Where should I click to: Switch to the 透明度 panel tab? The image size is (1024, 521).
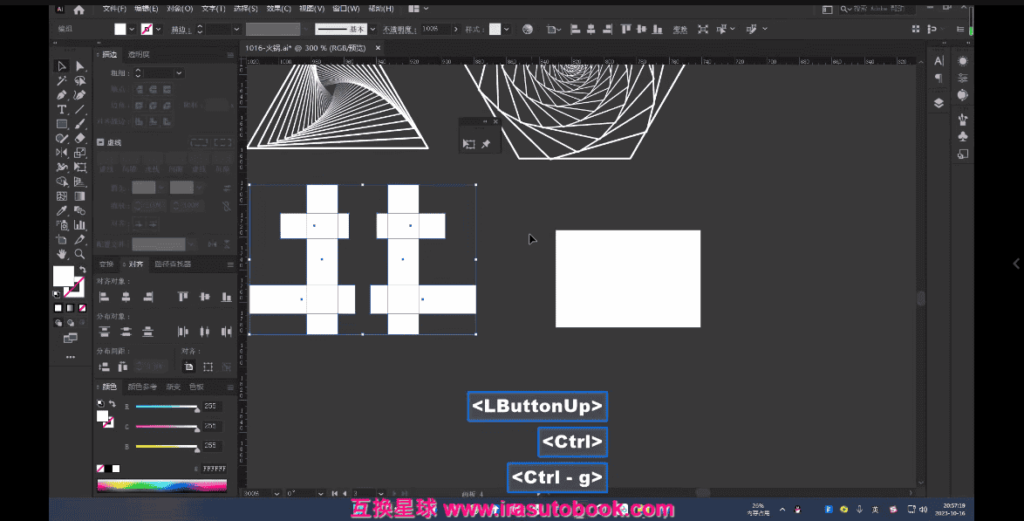tap(140, 54)
